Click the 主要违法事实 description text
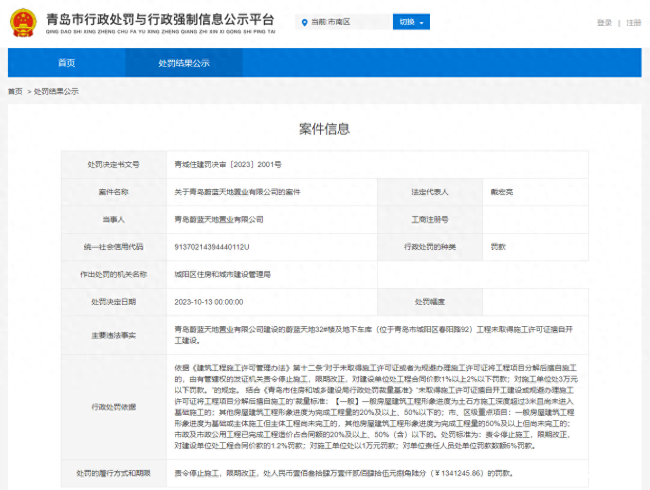 (374, 335)
